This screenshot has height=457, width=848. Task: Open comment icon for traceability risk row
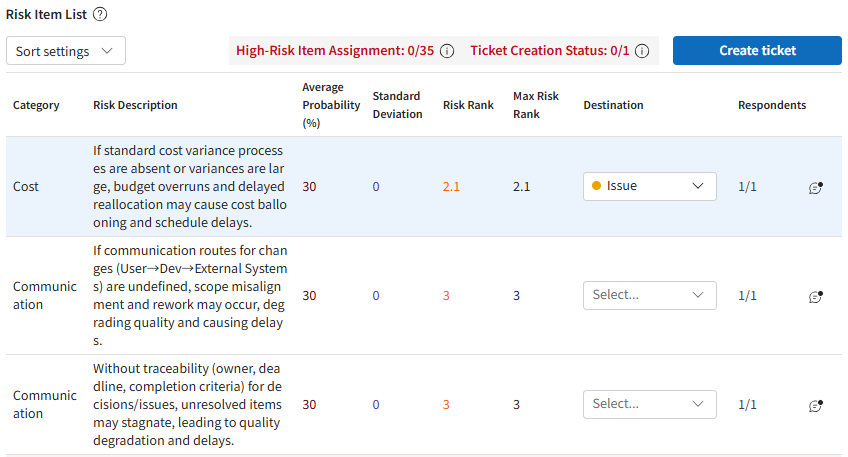click(815, 405)
